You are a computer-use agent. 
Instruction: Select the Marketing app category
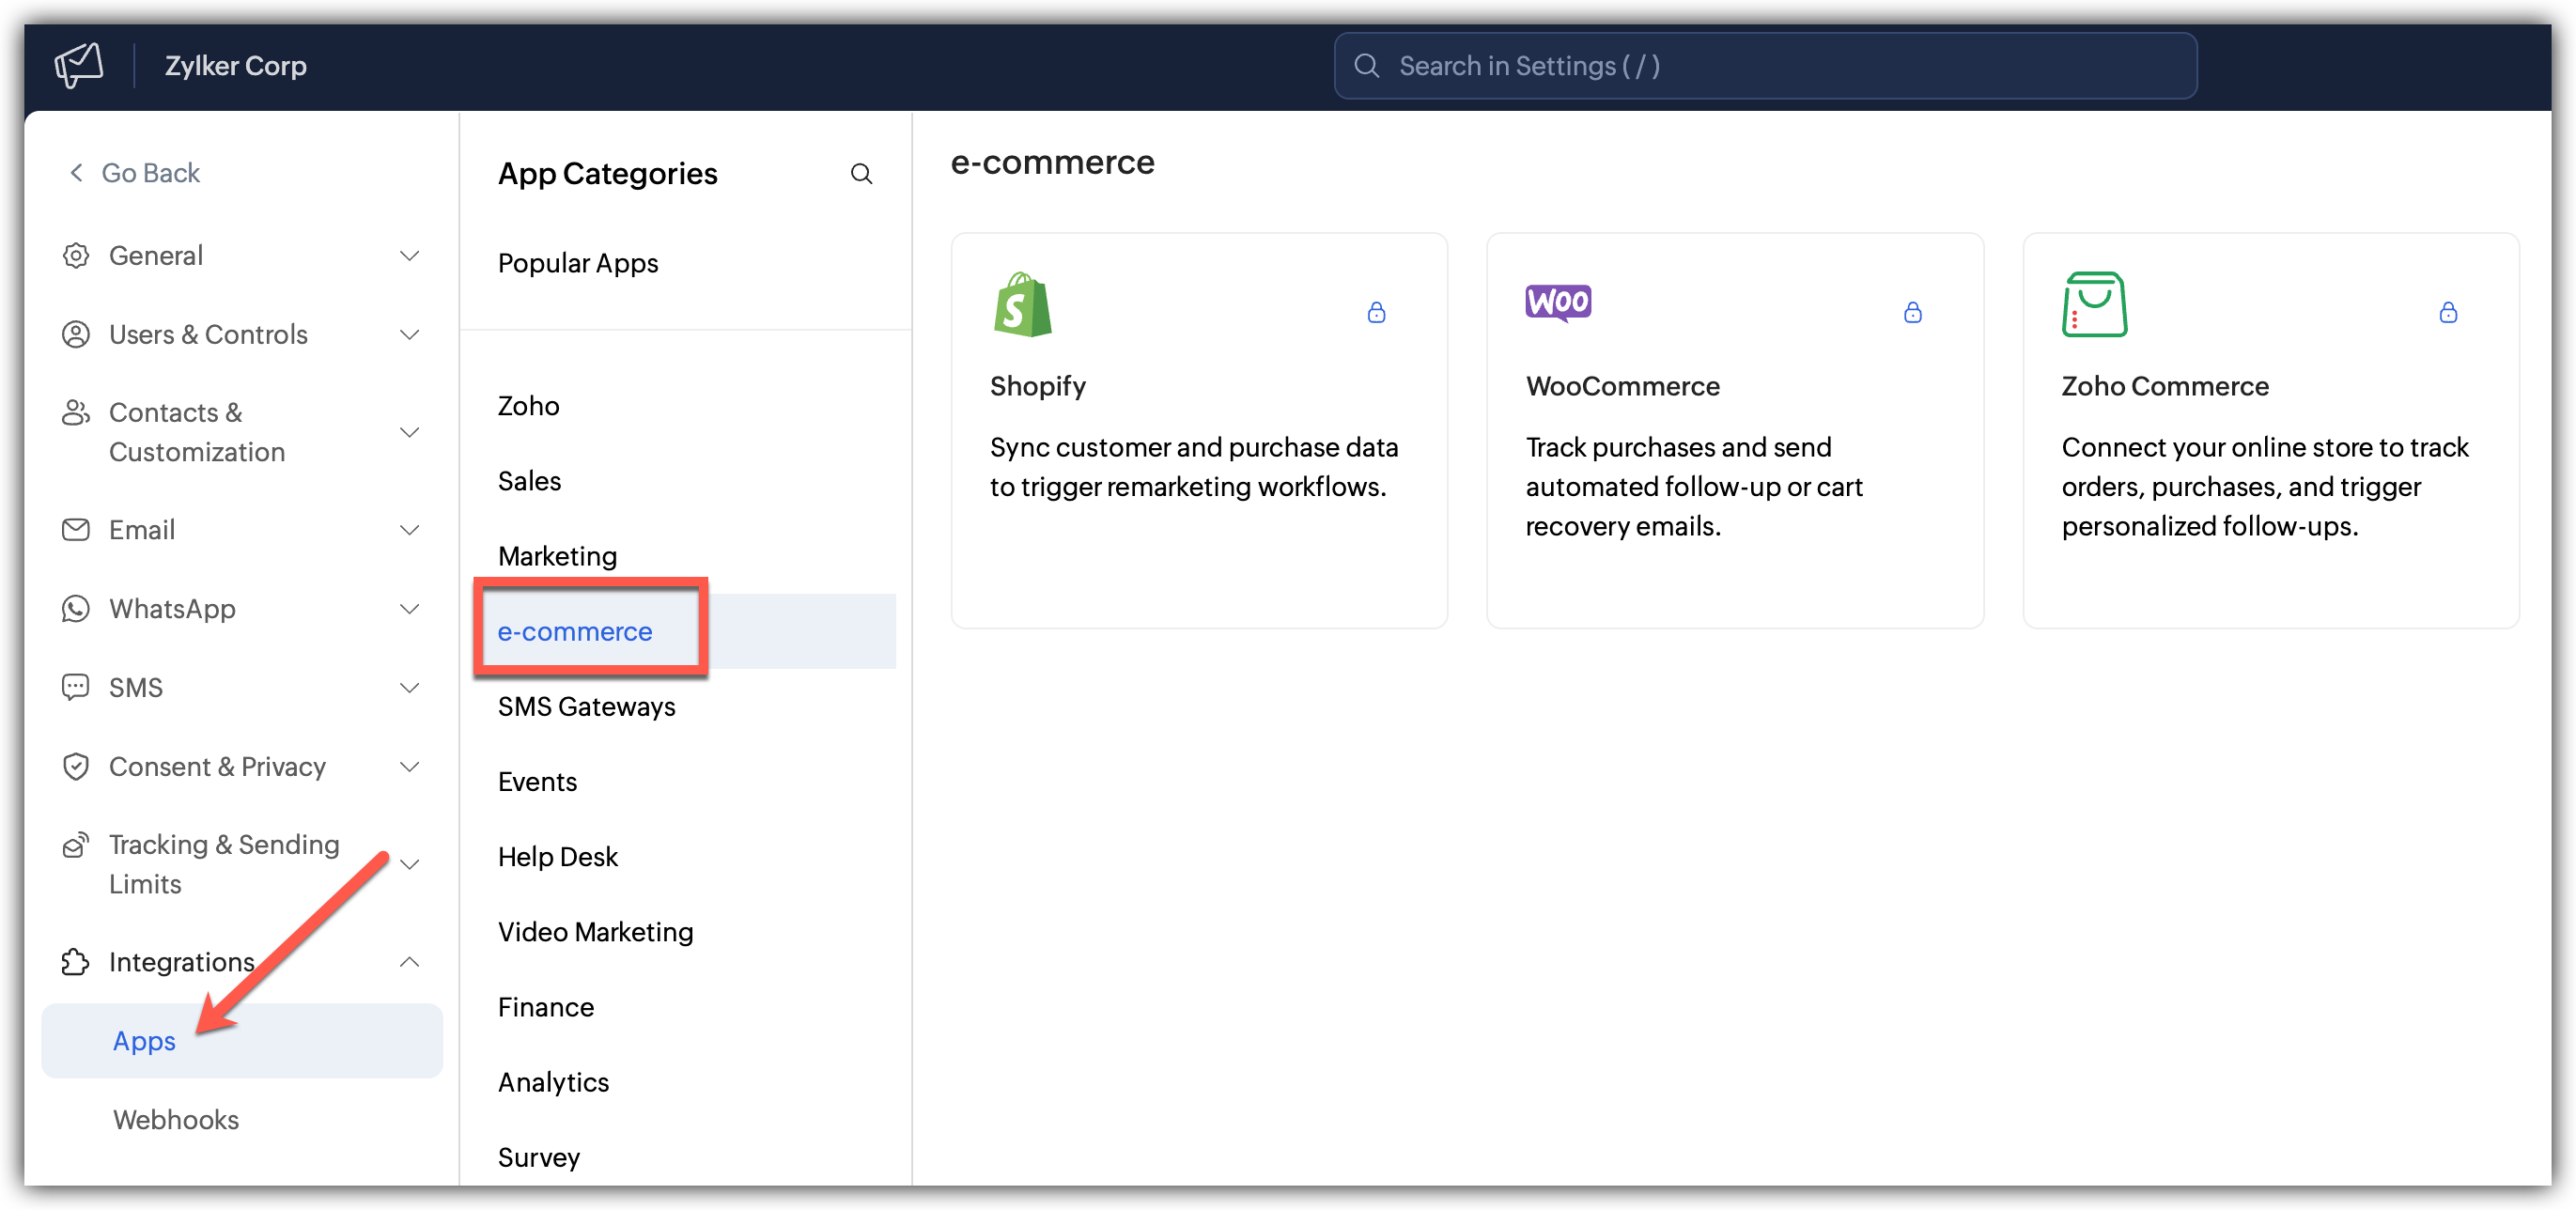tap(557, 556)
